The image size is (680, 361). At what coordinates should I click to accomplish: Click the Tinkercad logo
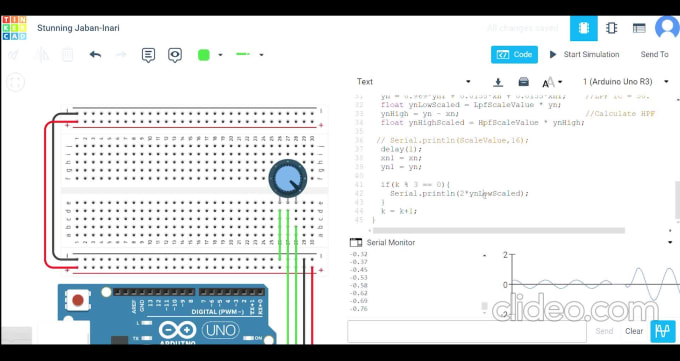click(x=14, y=28)
